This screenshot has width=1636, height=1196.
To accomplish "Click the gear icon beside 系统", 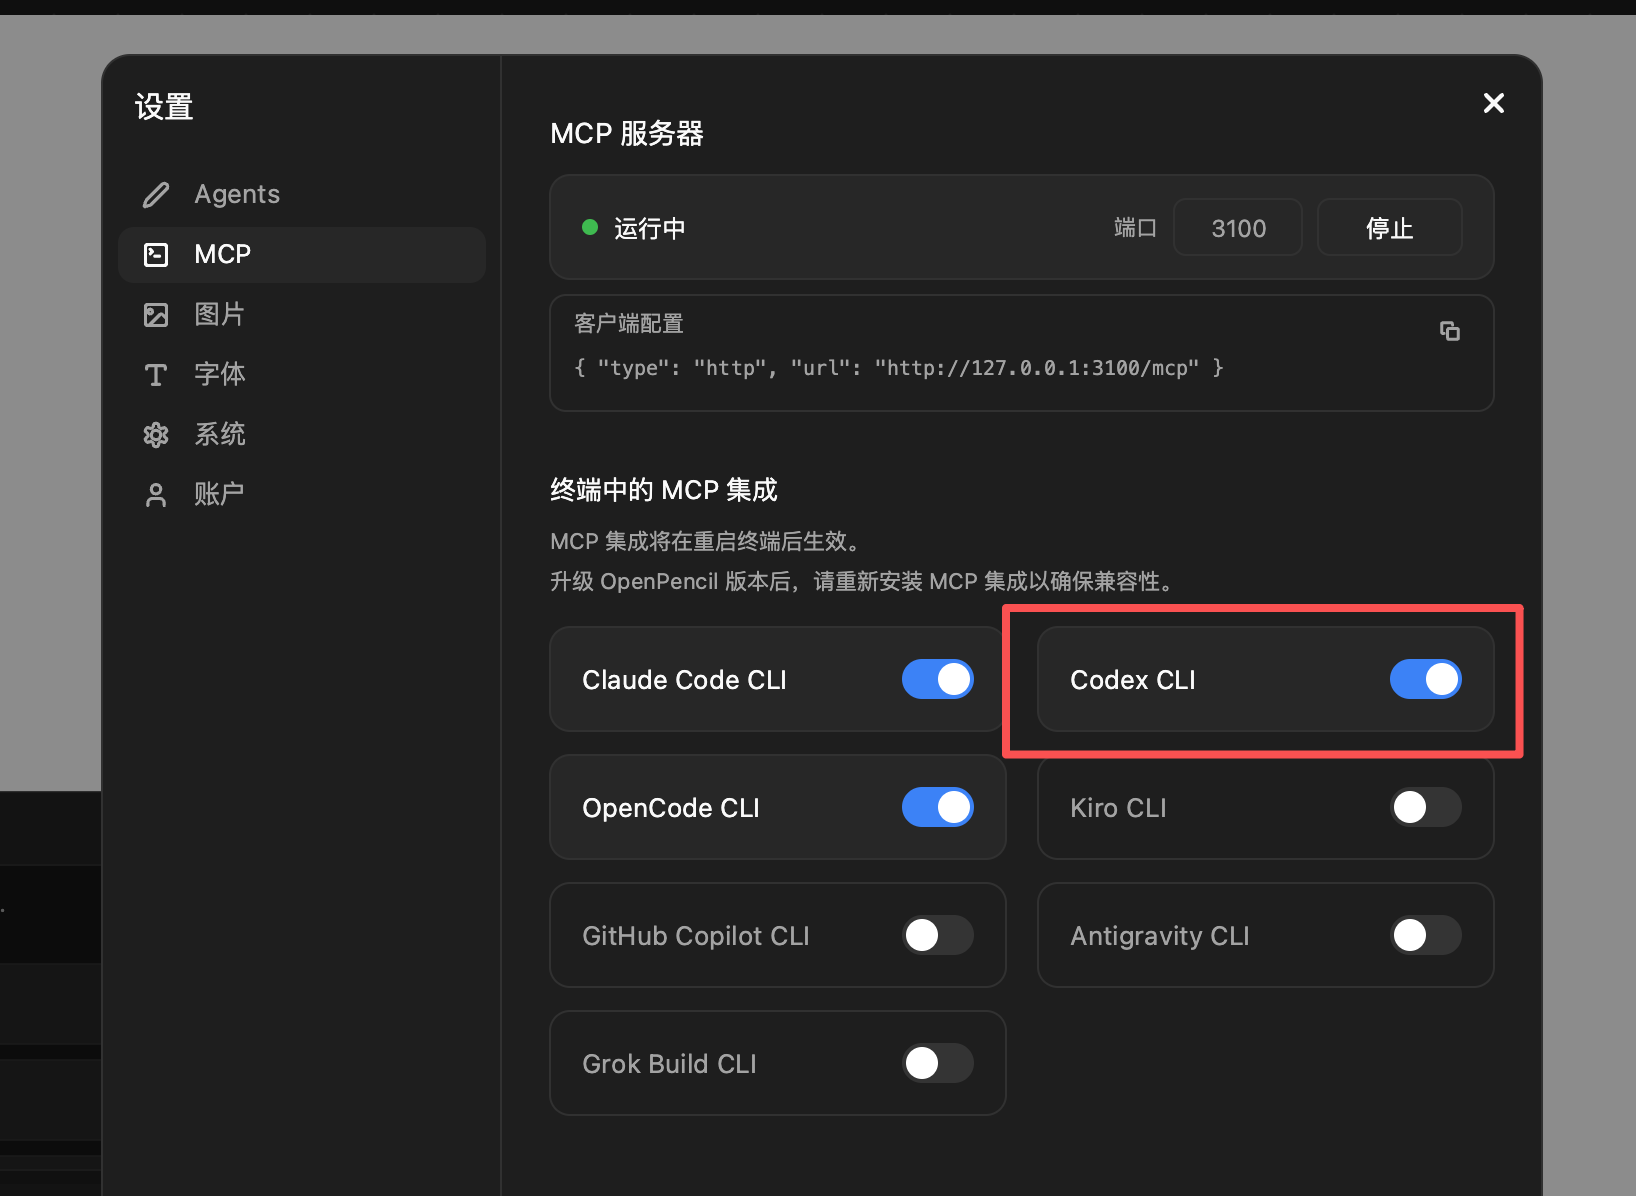I will coord(156,434).
